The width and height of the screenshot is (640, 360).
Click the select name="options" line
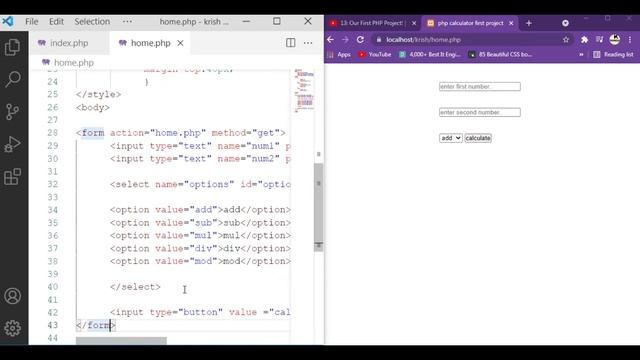(x=200, y=184)
